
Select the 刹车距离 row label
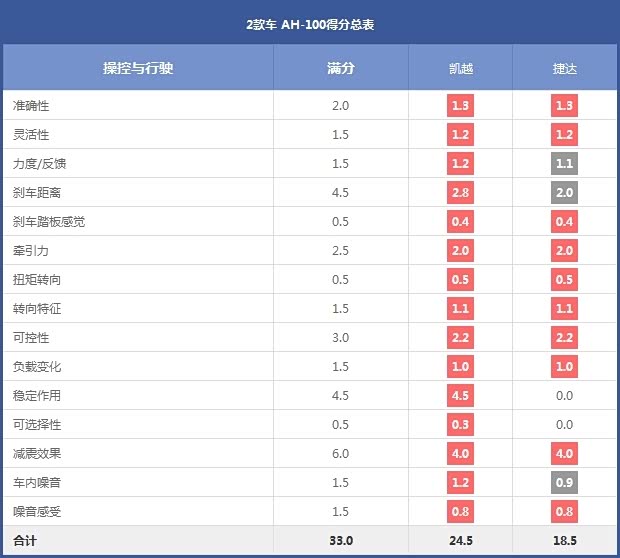[x=38, y=192]
